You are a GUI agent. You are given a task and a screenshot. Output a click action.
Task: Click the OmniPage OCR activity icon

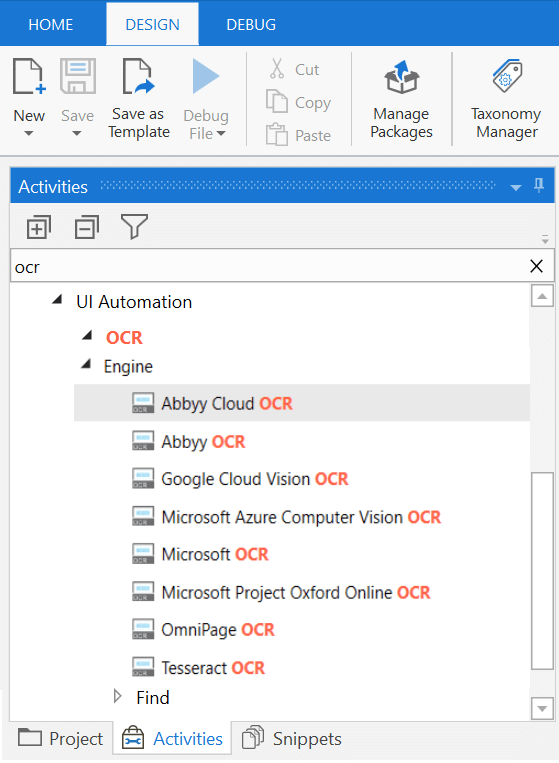point(143,629)
